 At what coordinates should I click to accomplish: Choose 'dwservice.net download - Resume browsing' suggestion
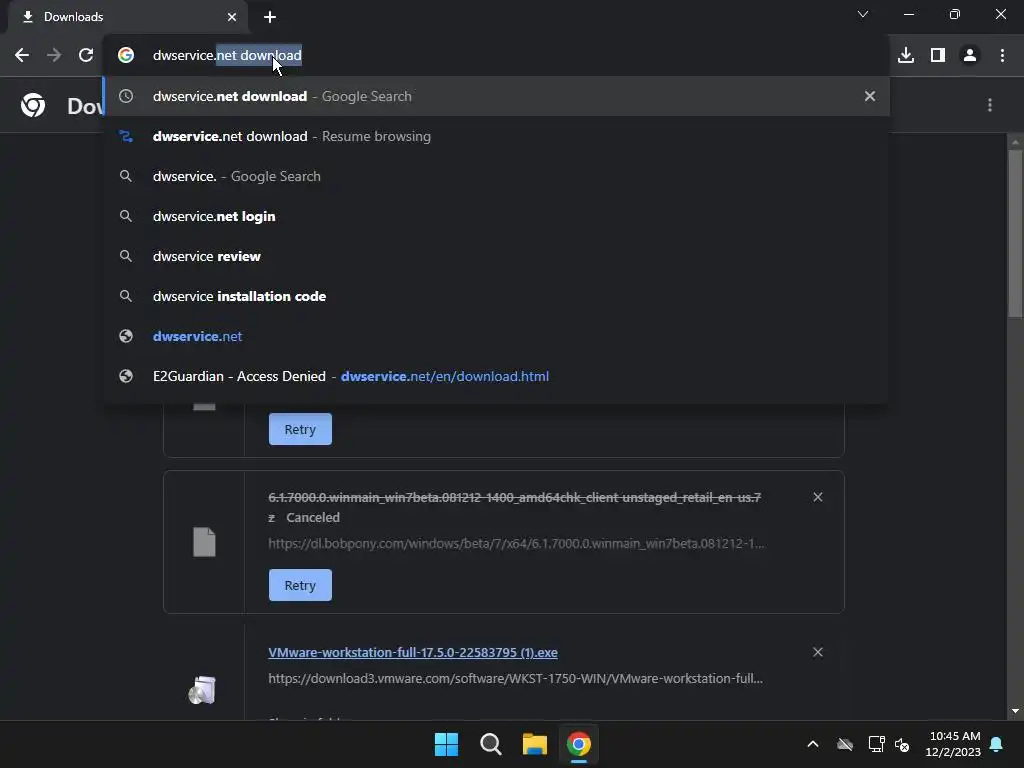496,136
